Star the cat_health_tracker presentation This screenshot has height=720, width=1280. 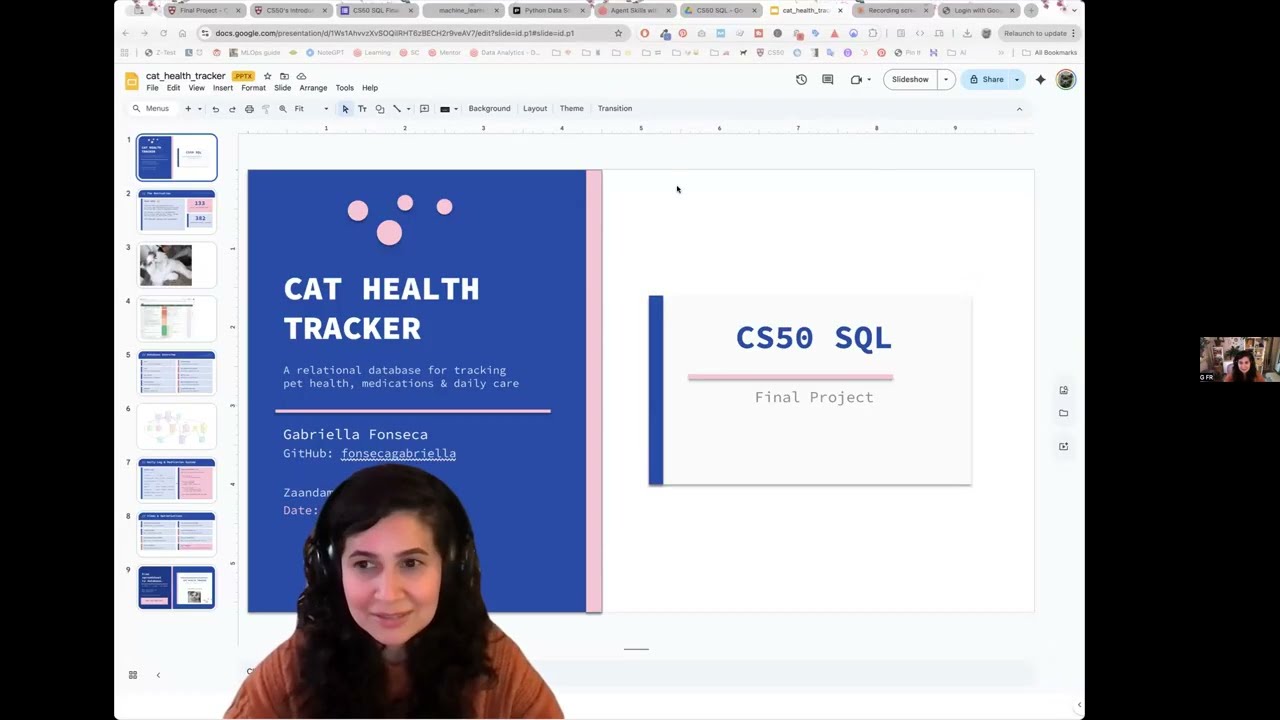(x=267, y=76)
